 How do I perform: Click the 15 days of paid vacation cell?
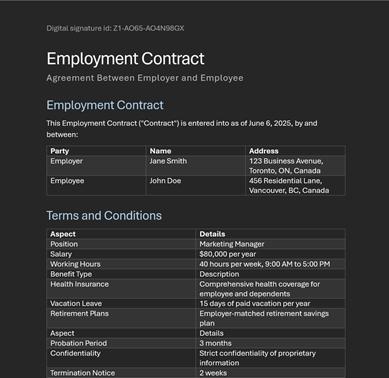(x=270, y=303)
